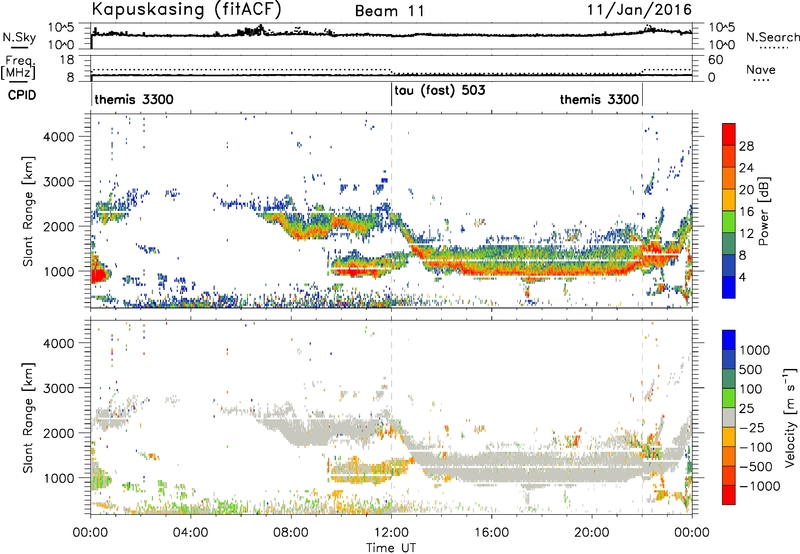Click '500' on the Velocity colorbar

point(749,370)
